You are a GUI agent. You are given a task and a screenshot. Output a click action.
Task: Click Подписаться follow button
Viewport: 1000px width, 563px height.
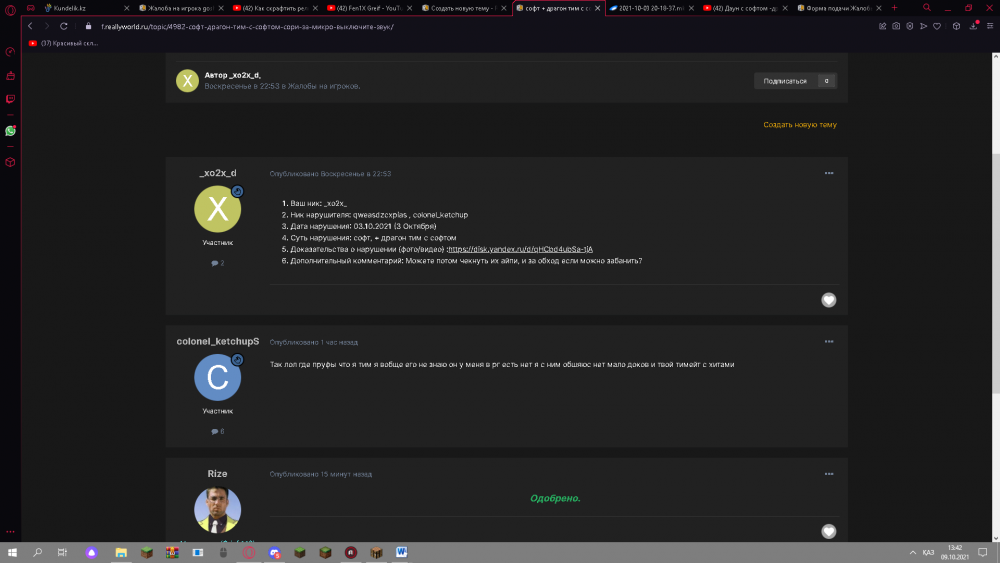pyautogui.click(x=785, y=81)
